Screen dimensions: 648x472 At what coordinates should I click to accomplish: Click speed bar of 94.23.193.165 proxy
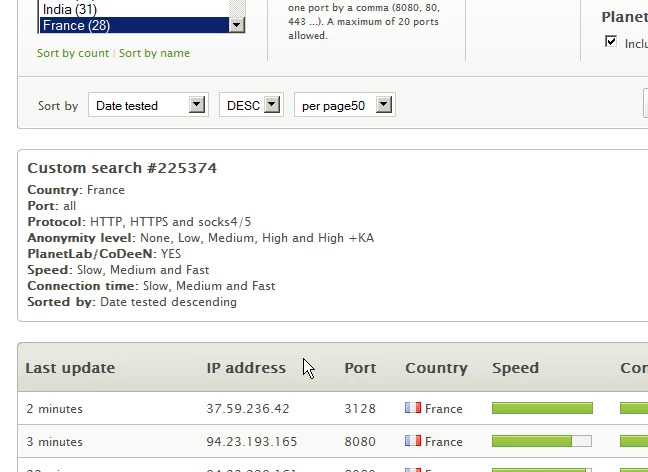click(542, 441)
